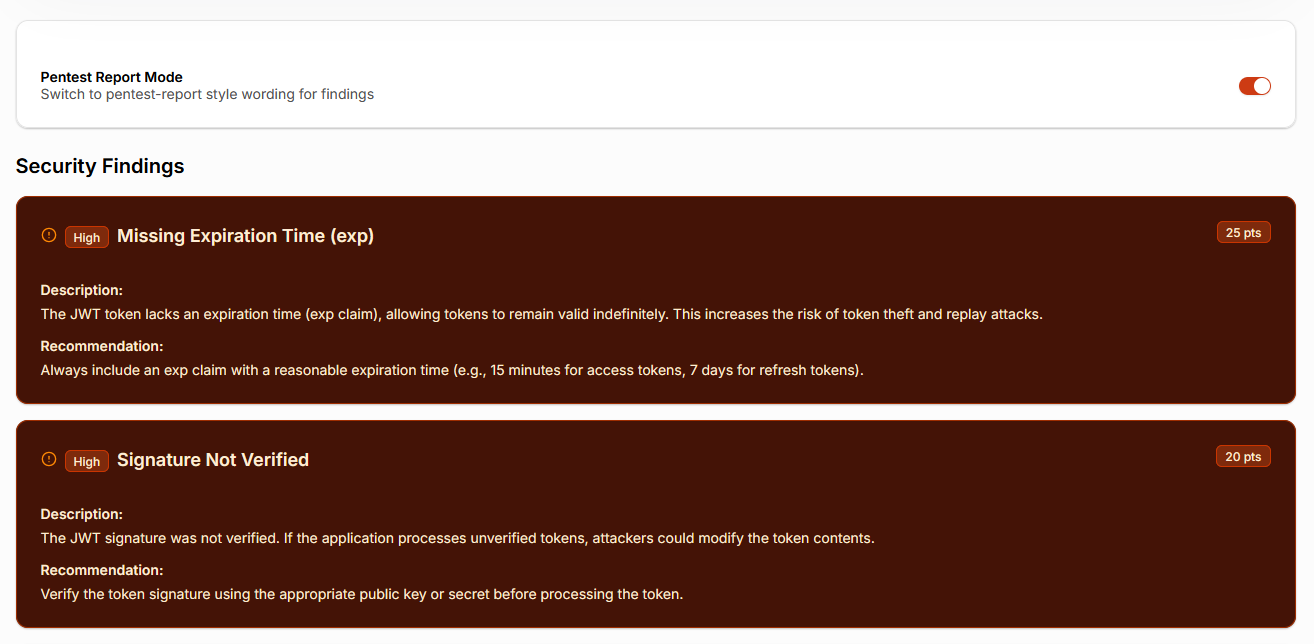The height and width of the screenshot is (644, 1314).
Task: Click the Pentest Report Mode label
Action: 111,77
